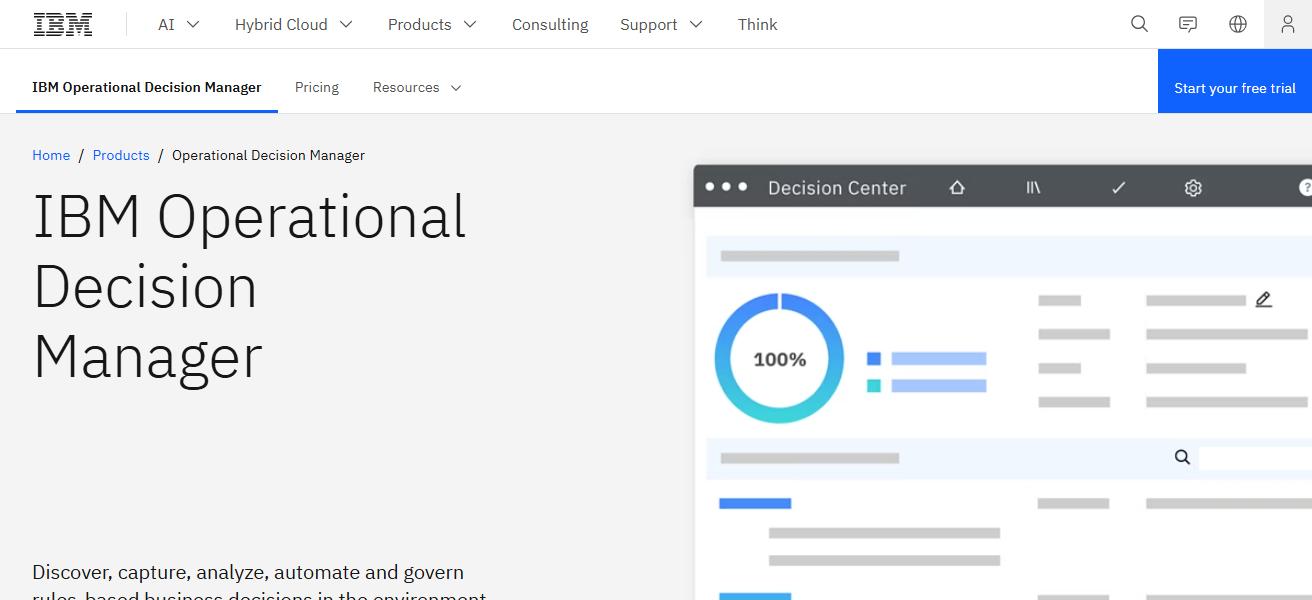
Task: Follow the Home breadcrumb link
Action: [x=51, y=155]
